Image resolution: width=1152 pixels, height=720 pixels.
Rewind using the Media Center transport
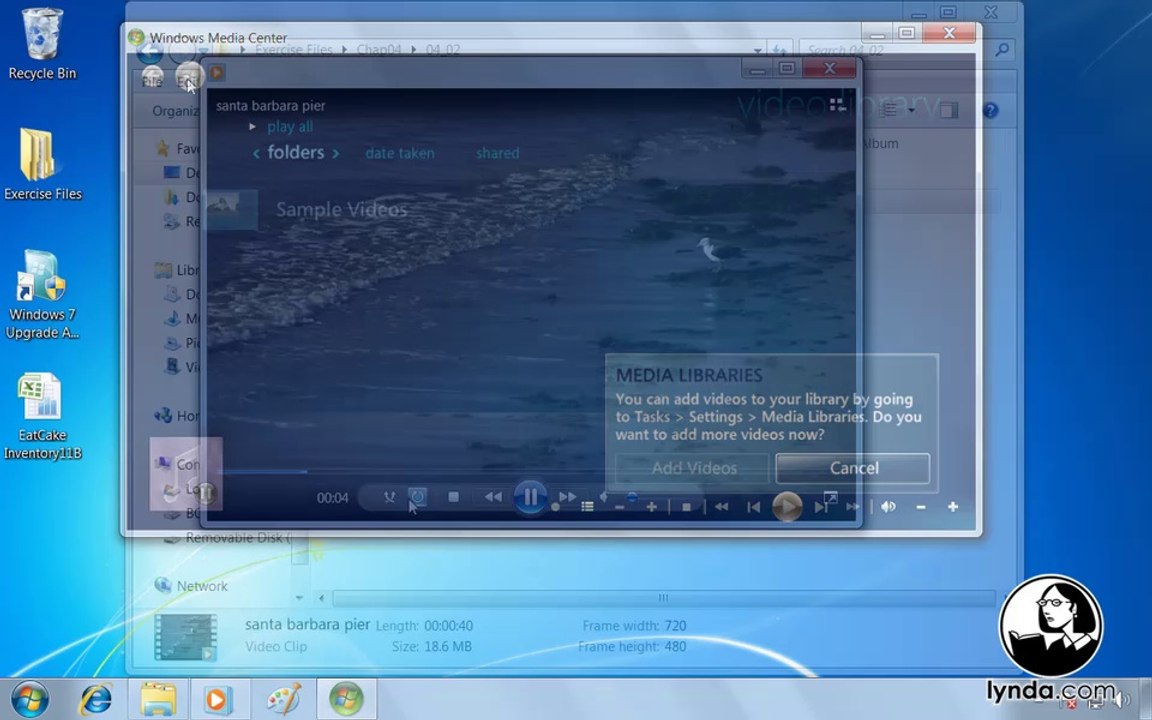(x=721, y=507)
